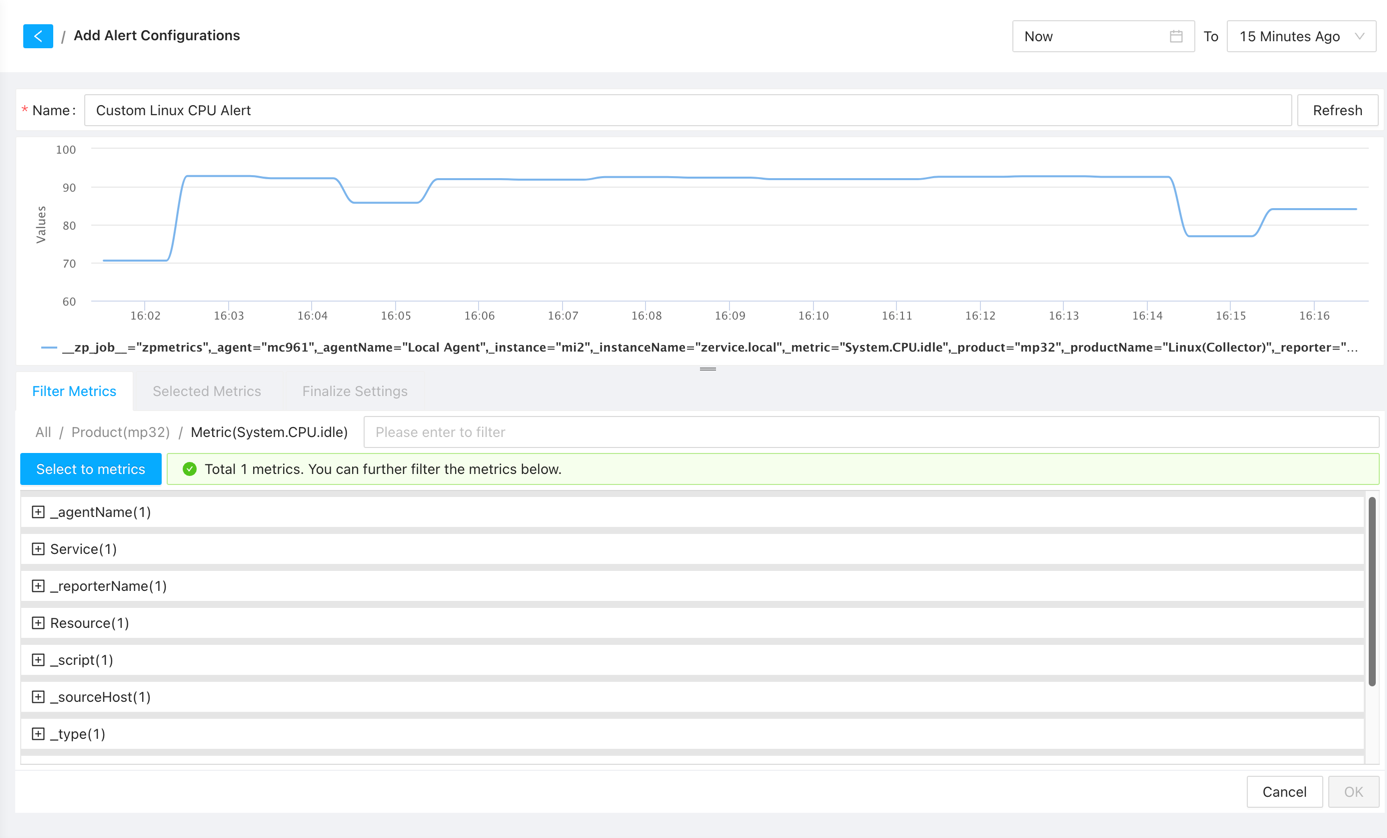Click the blue back arrow button
The height and width of the screenshot is (838, 1387).
(38, 36)
